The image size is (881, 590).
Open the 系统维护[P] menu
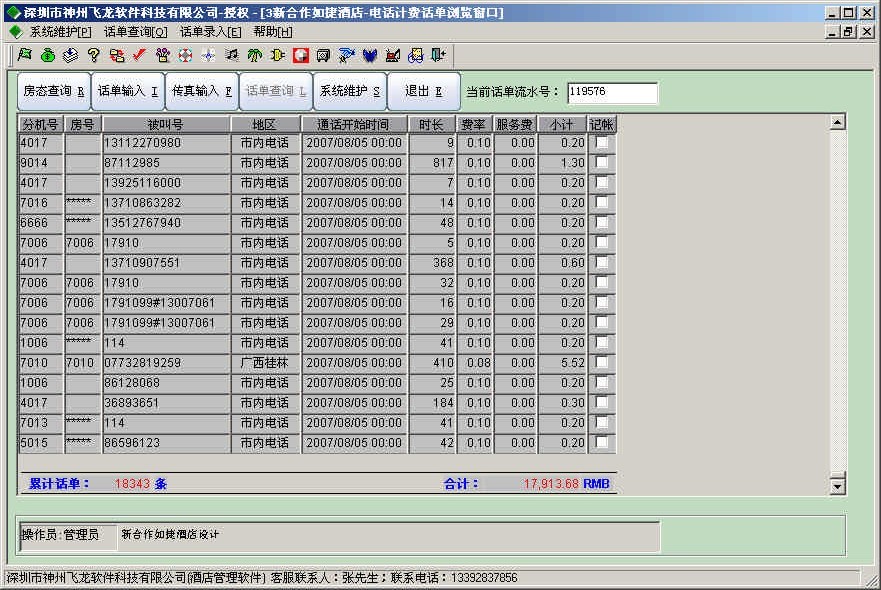[61, 32]
